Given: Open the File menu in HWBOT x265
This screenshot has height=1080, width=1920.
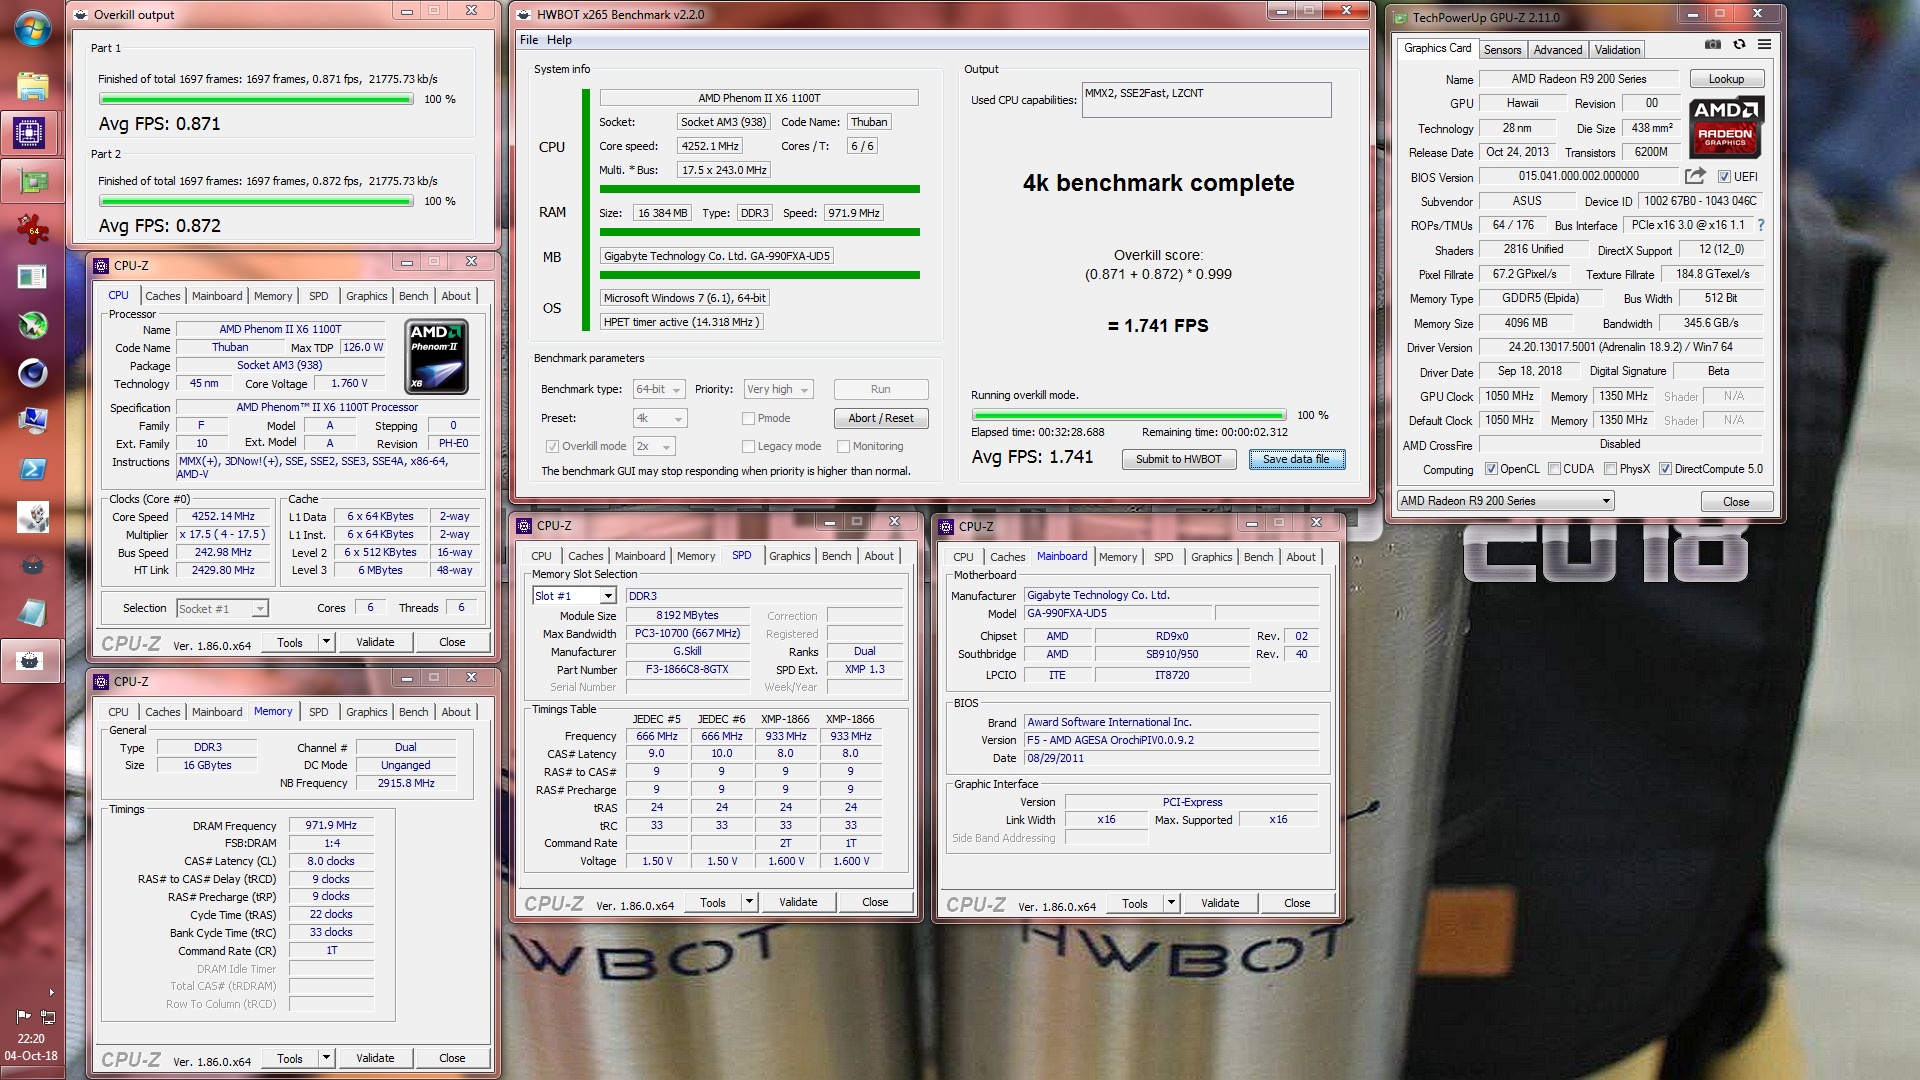Looking at the screenshot, I should (x=529, y=40).
